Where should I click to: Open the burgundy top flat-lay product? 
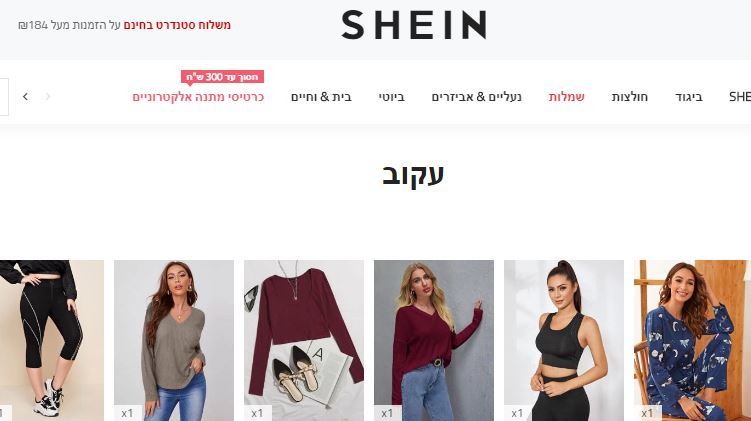[x=304, y=341]
